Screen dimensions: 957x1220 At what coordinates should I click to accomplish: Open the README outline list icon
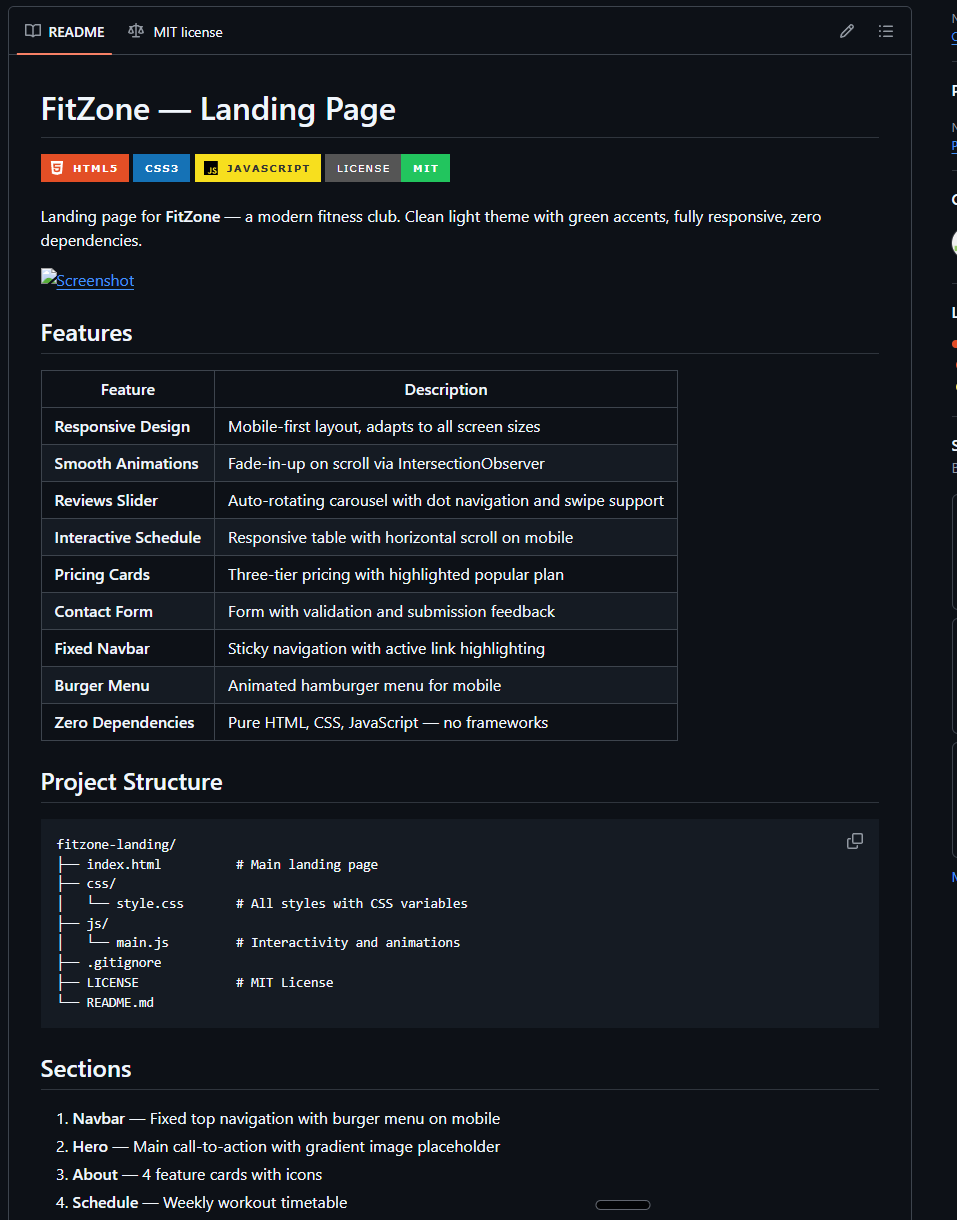(x=885, y=31)
